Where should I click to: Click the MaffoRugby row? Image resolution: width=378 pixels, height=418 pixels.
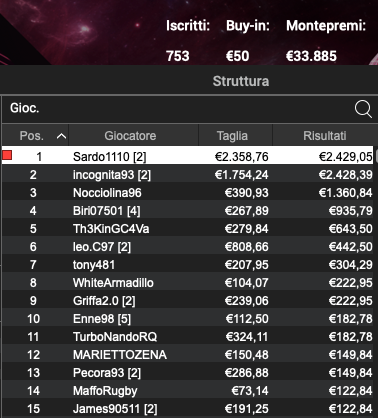point(188,390)
